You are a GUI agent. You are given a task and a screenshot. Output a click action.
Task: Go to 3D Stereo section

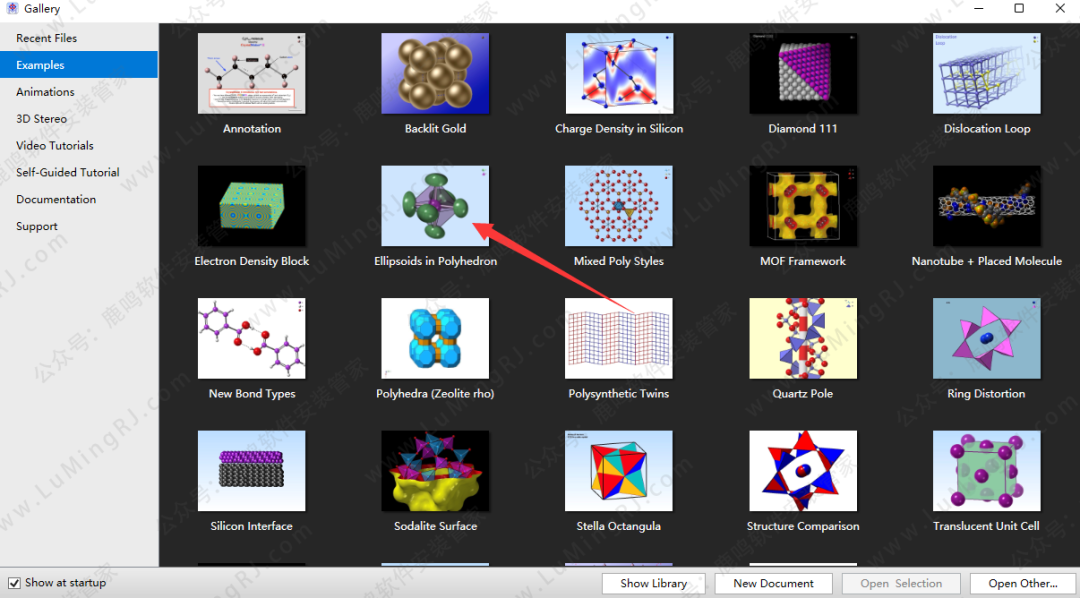coord(41,119)
